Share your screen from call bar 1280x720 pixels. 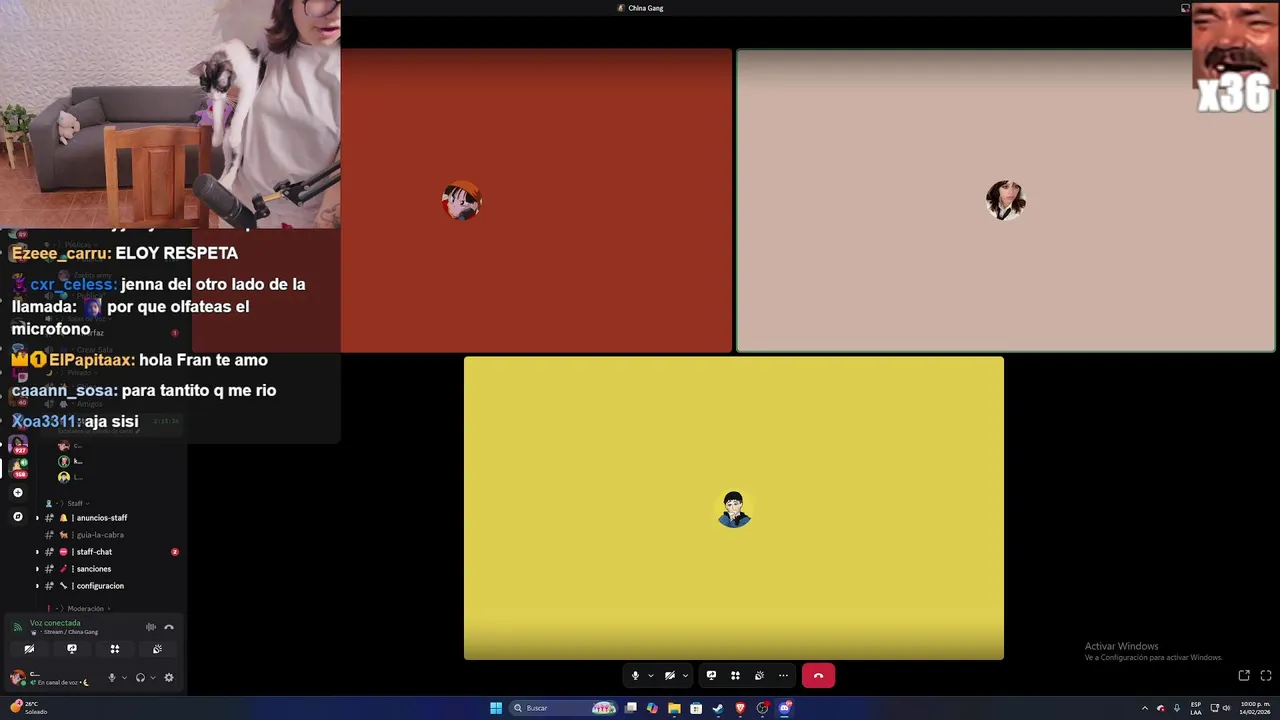point(711,676)
